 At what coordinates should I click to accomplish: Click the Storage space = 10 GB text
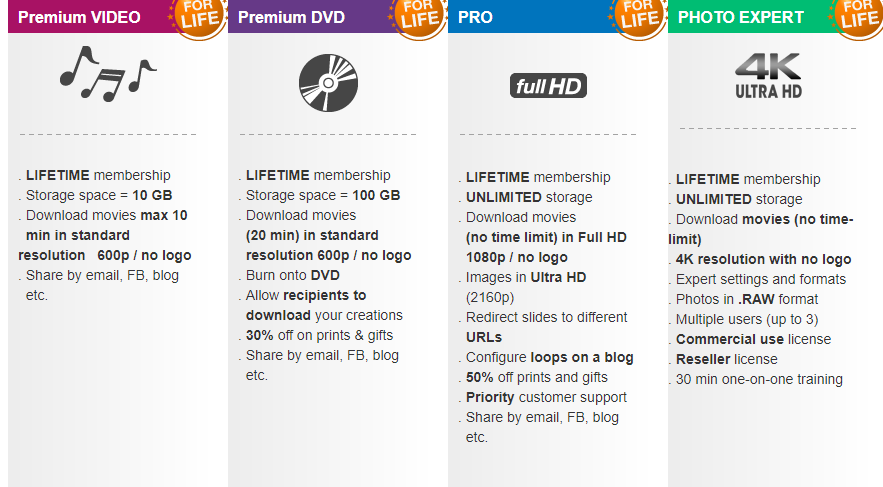coord(99,195)
